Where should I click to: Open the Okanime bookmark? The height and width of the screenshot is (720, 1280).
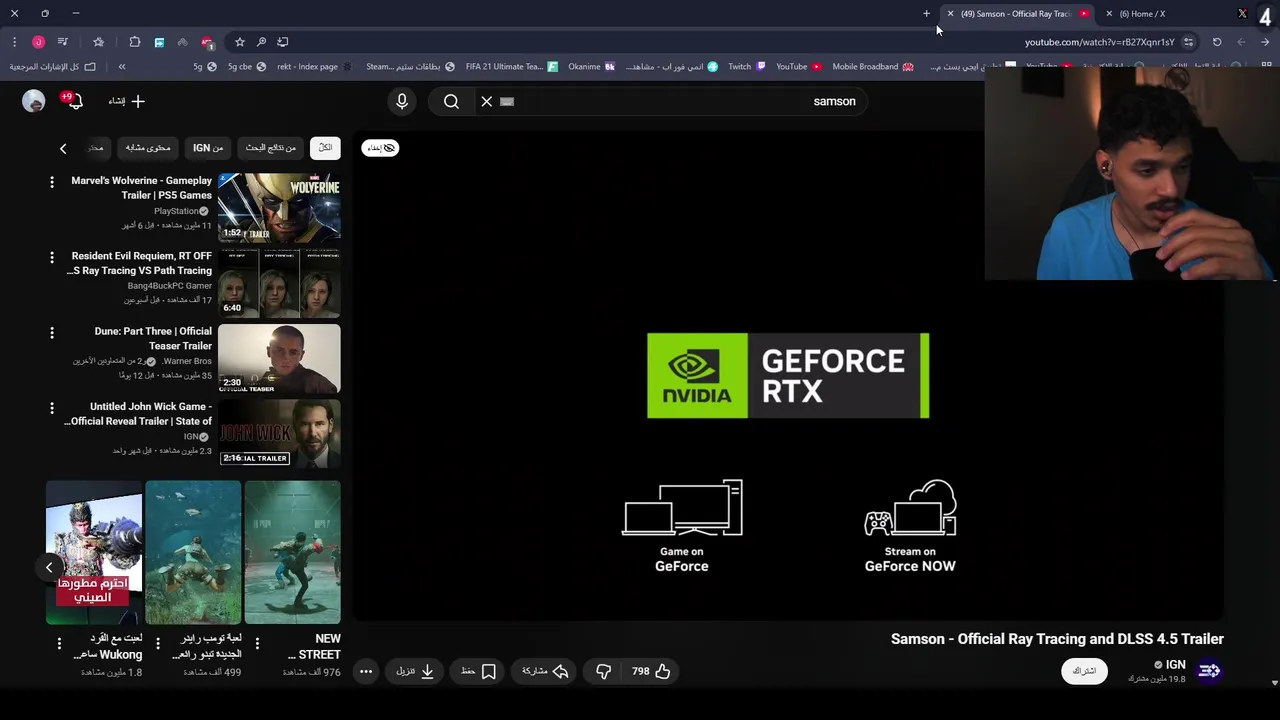tap(592, 67)
